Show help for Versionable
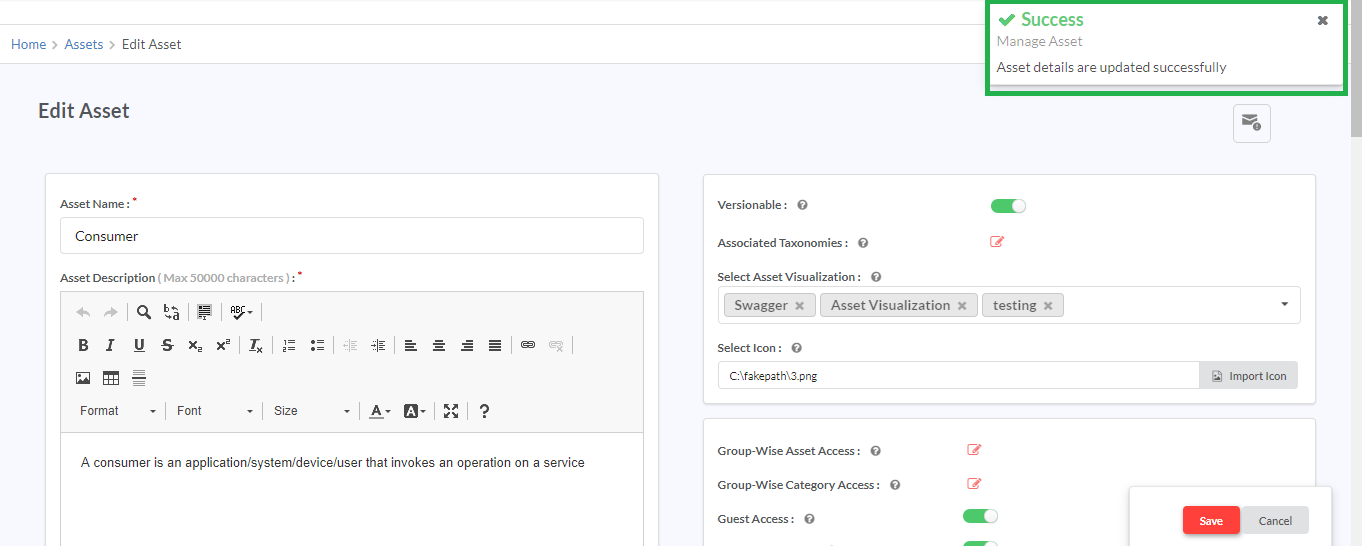 pos(802,205)
